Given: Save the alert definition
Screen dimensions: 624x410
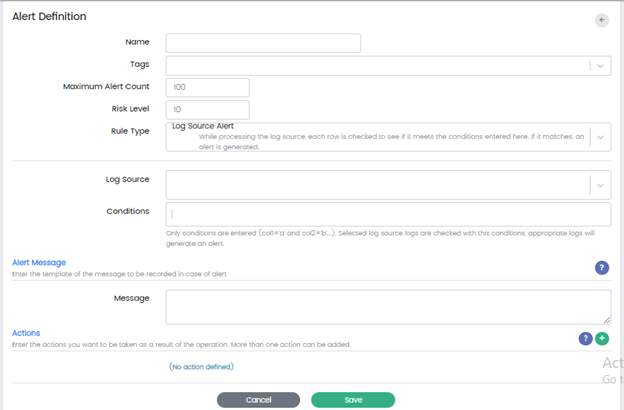Looking at the screenshot, I should tap(352, 399).
